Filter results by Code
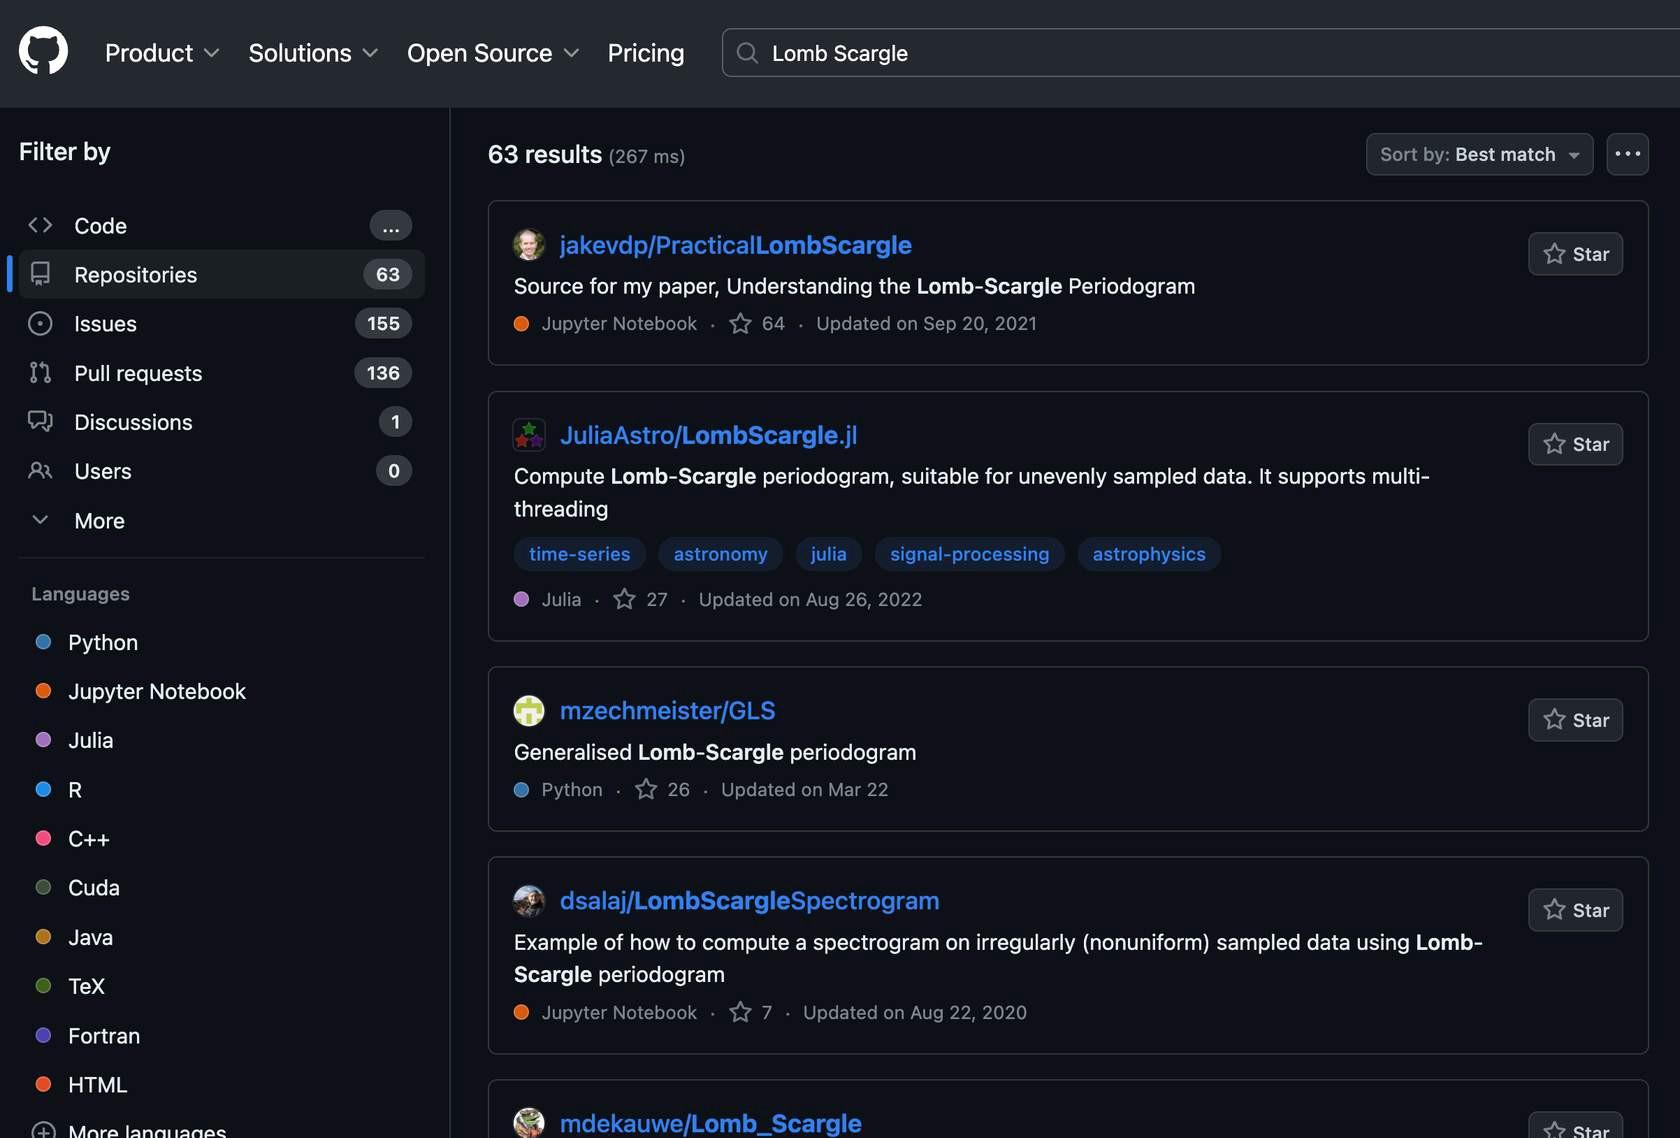 pos(221,226)
